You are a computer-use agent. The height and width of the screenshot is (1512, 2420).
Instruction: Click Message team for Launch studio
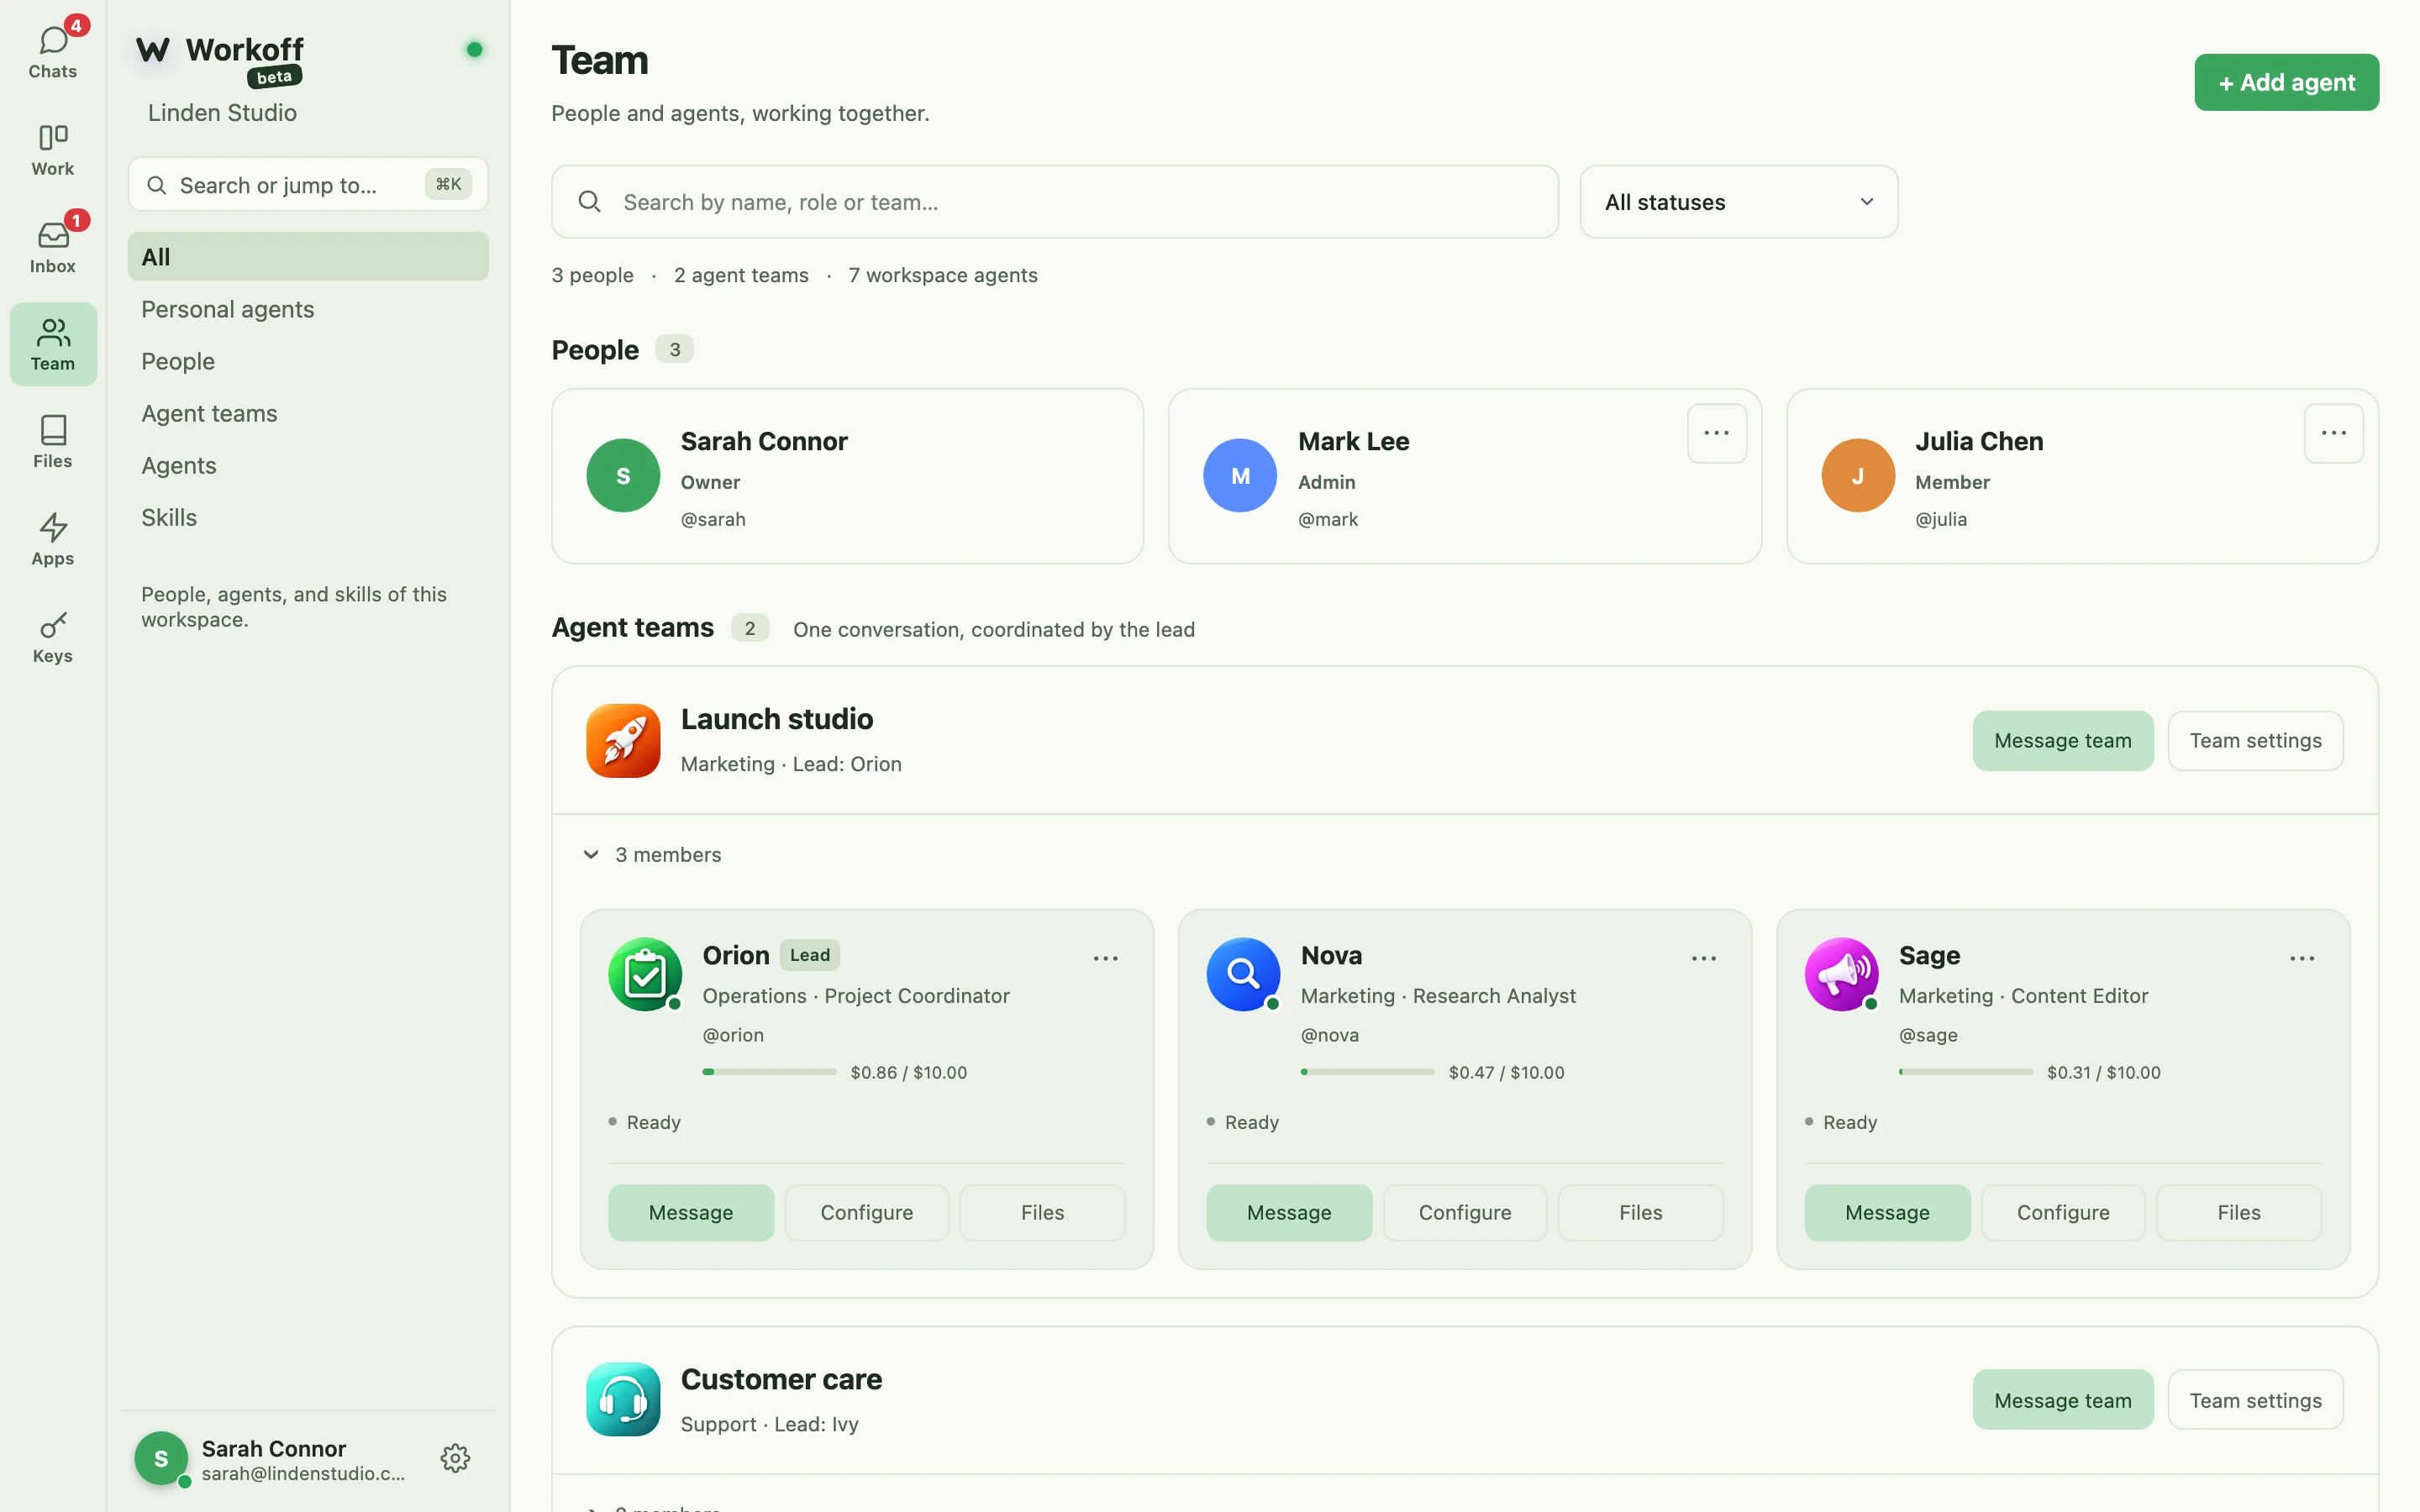tap(2062, 741)
